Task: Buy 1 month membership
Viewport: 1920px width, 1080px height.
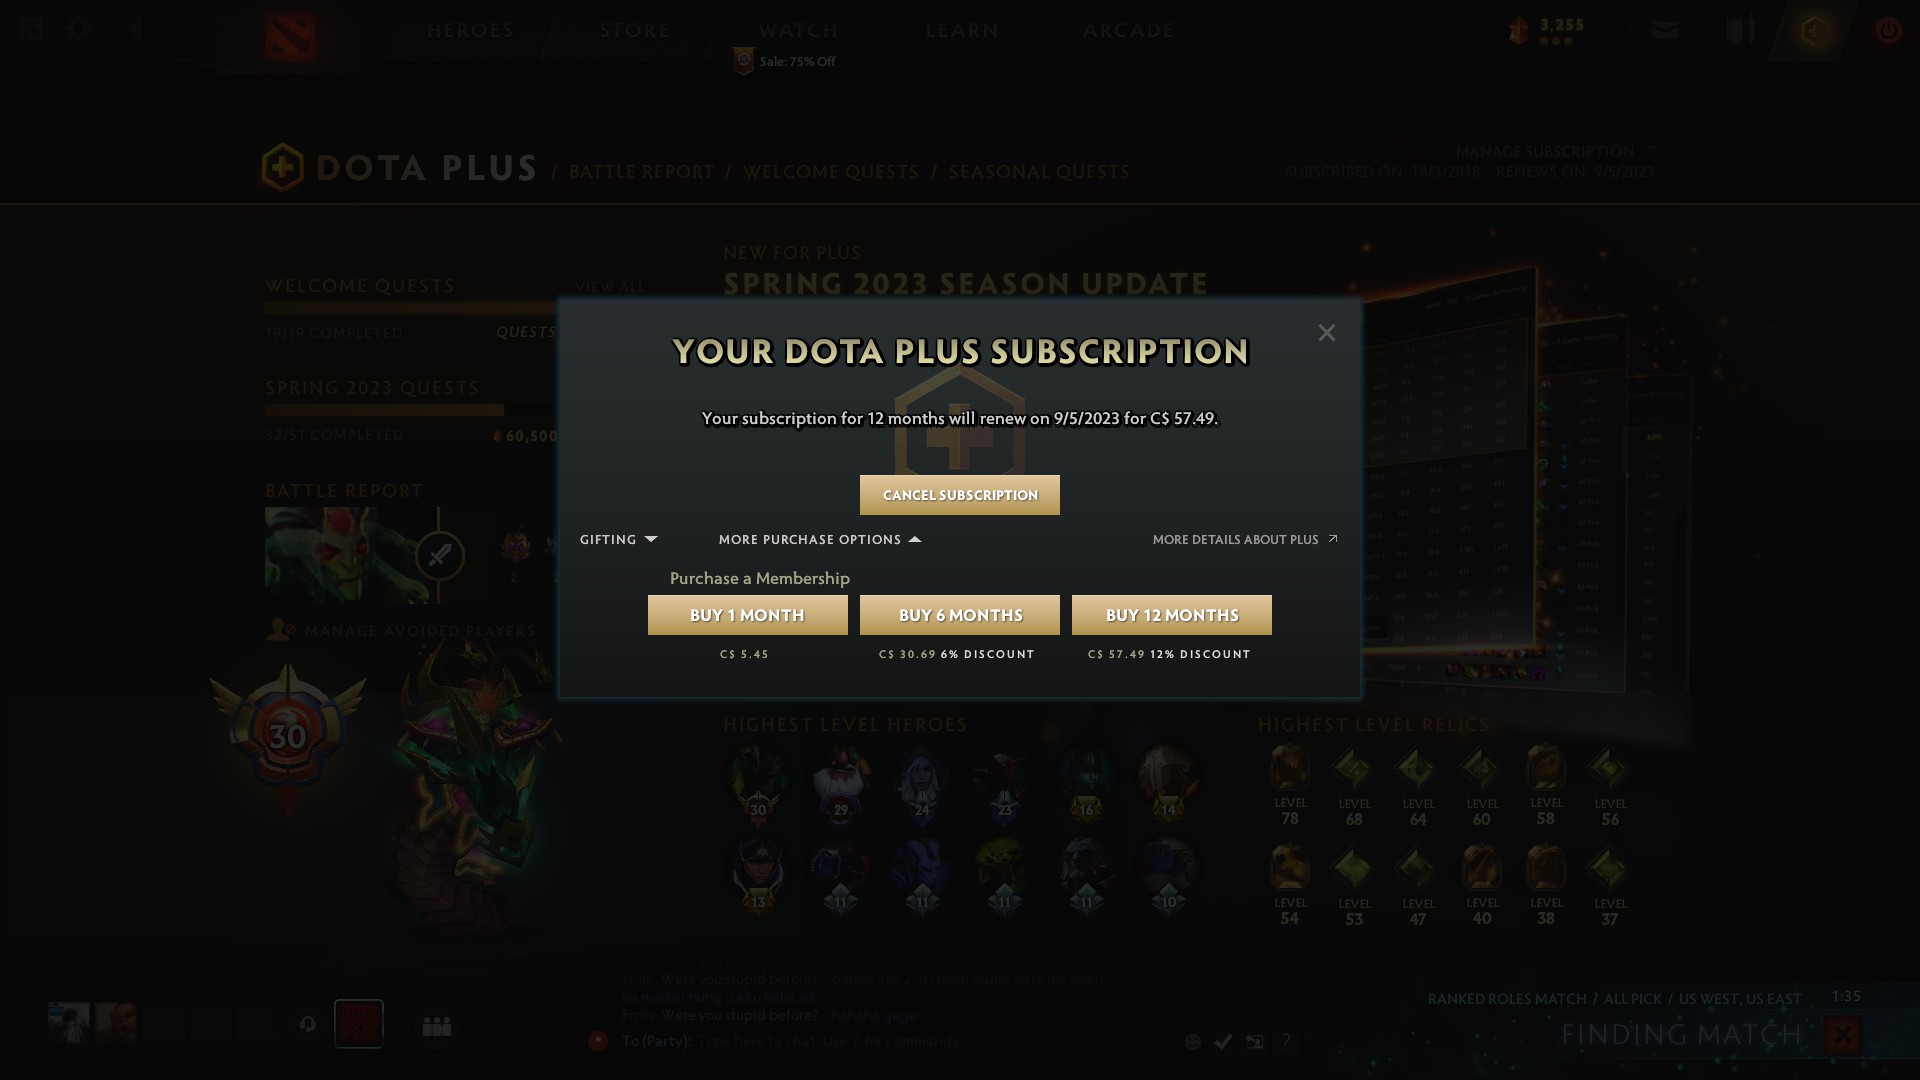Action: point(748,615)
